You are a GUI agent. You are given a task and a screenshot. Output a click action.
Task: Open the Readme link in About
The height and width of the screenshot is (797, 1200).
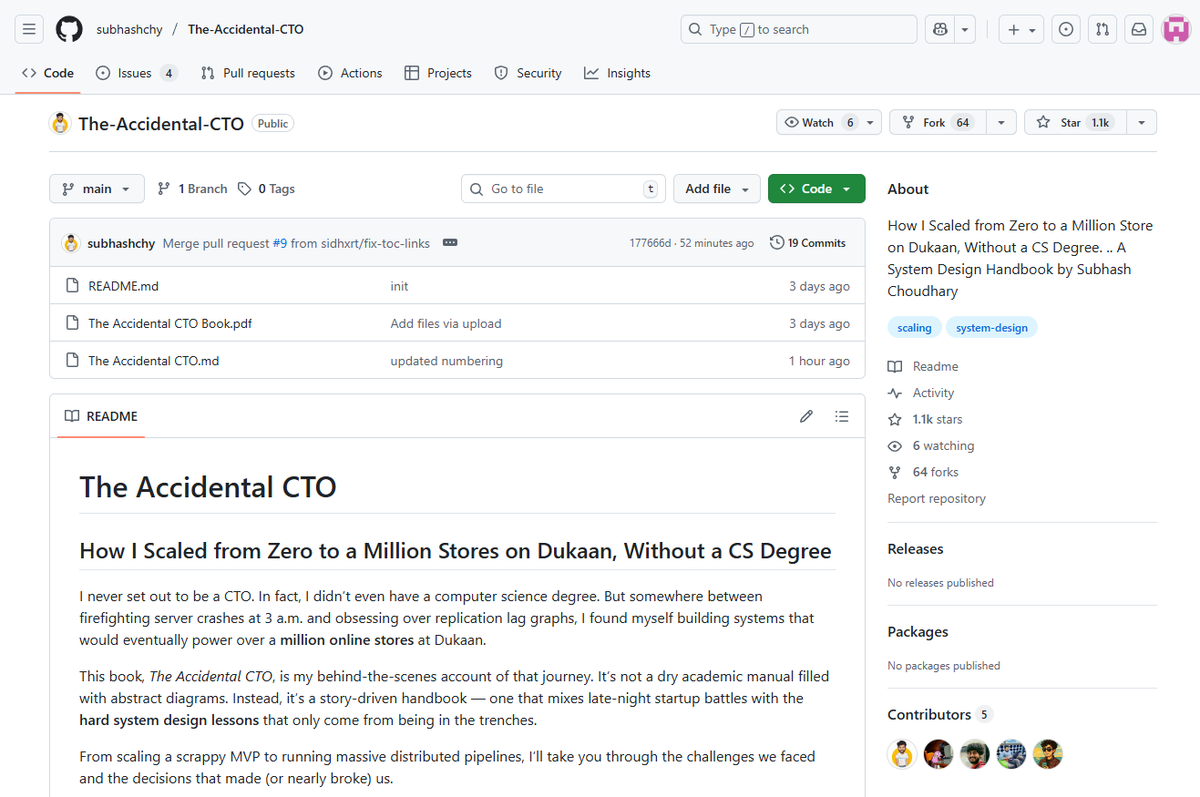[x=923, y=367]
